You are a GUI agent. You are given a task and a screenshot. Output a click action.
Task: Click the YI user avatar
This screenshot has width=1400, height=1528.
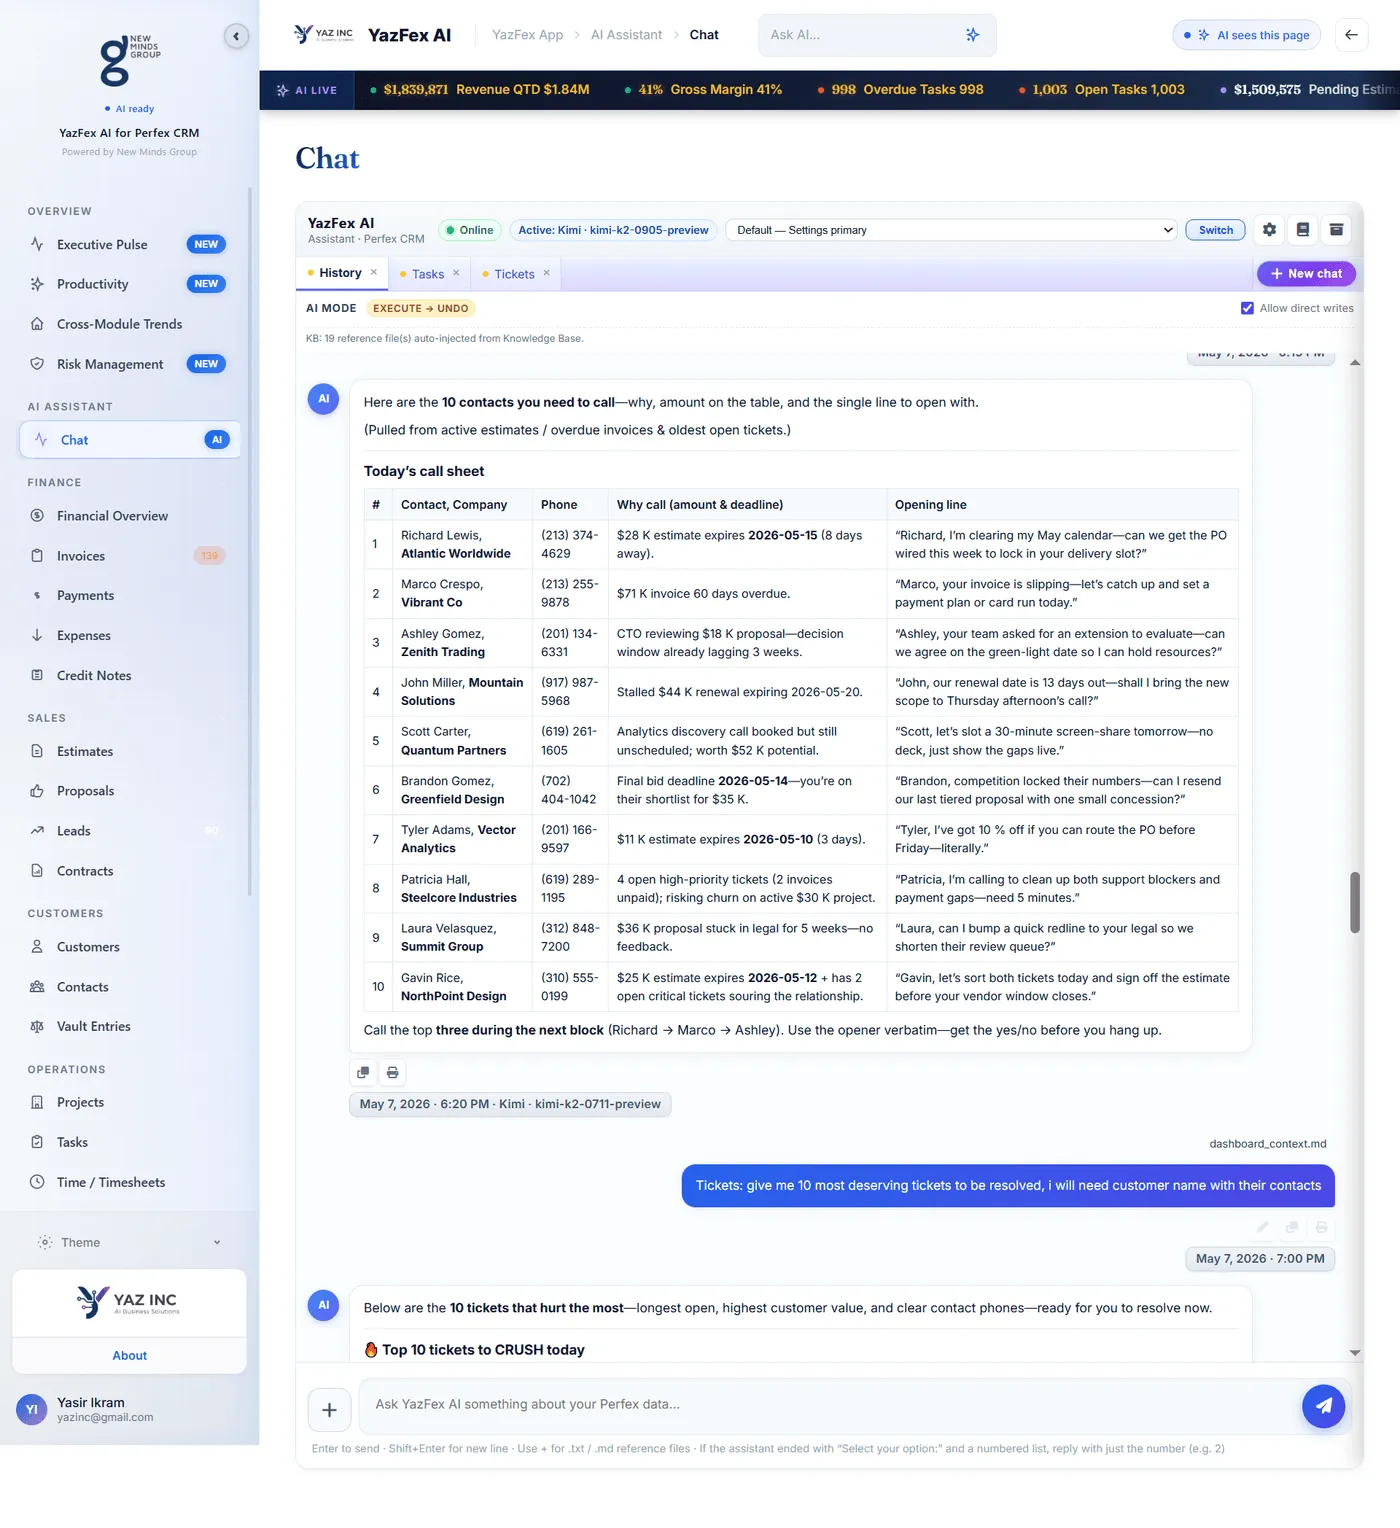31,1410
